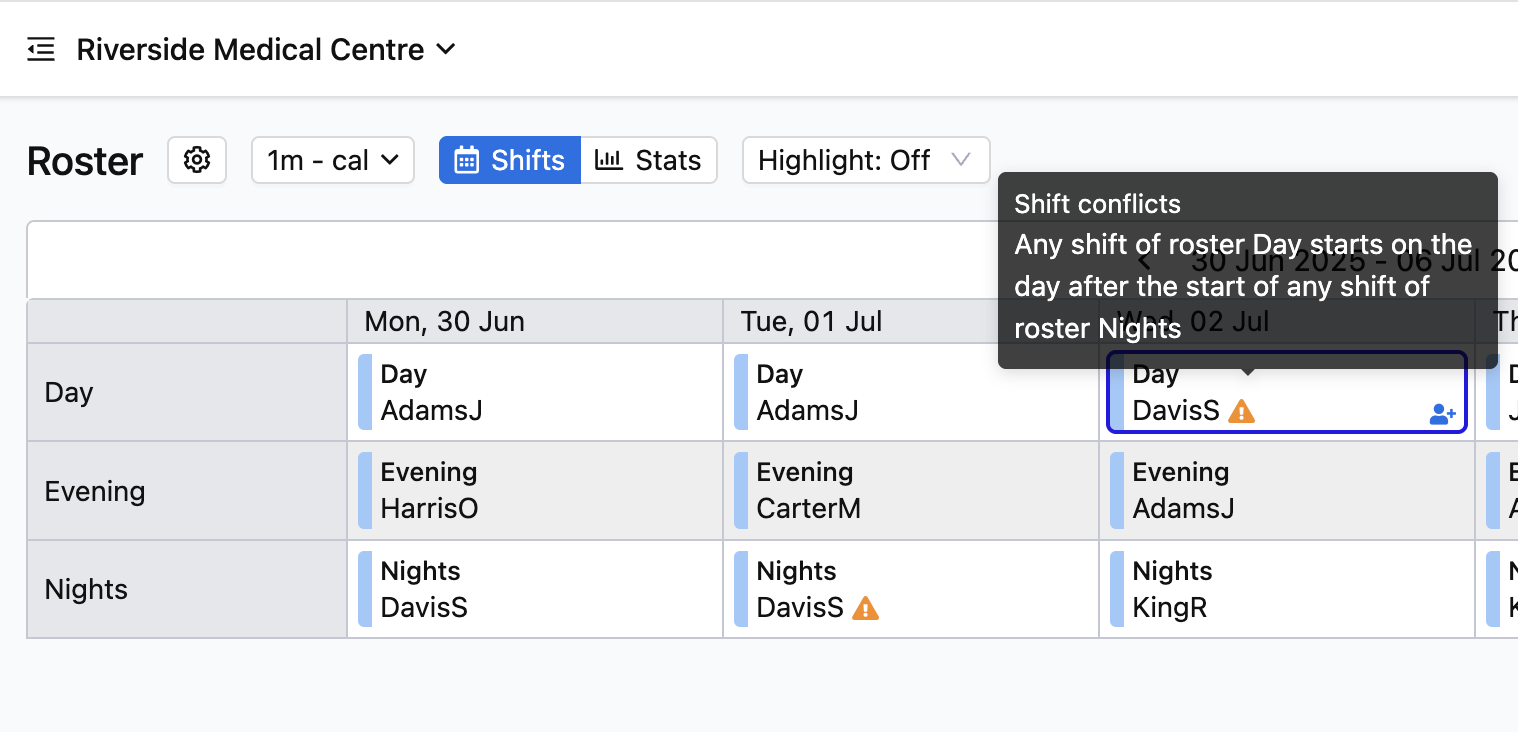1518x732 pixels.
Task: Click warning icon on Wednesday DavisS Day shift
Action: point(1241,411)
